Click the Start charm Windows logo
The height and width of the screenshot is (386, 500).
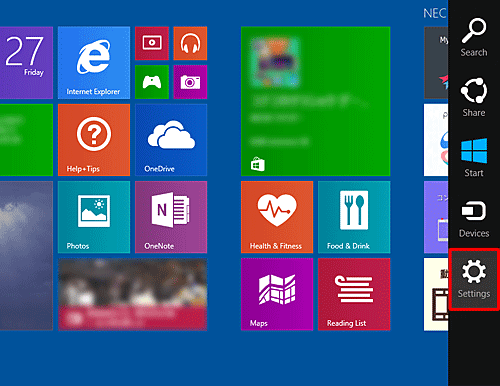[474, 151]
